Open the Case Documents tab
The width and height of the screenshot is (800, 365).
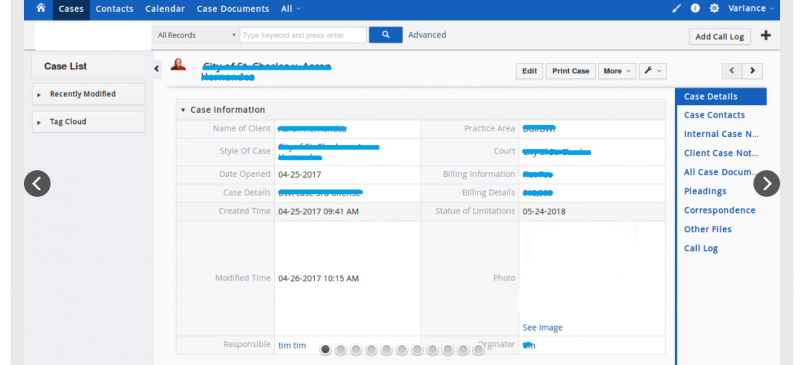tap(233, 9)
